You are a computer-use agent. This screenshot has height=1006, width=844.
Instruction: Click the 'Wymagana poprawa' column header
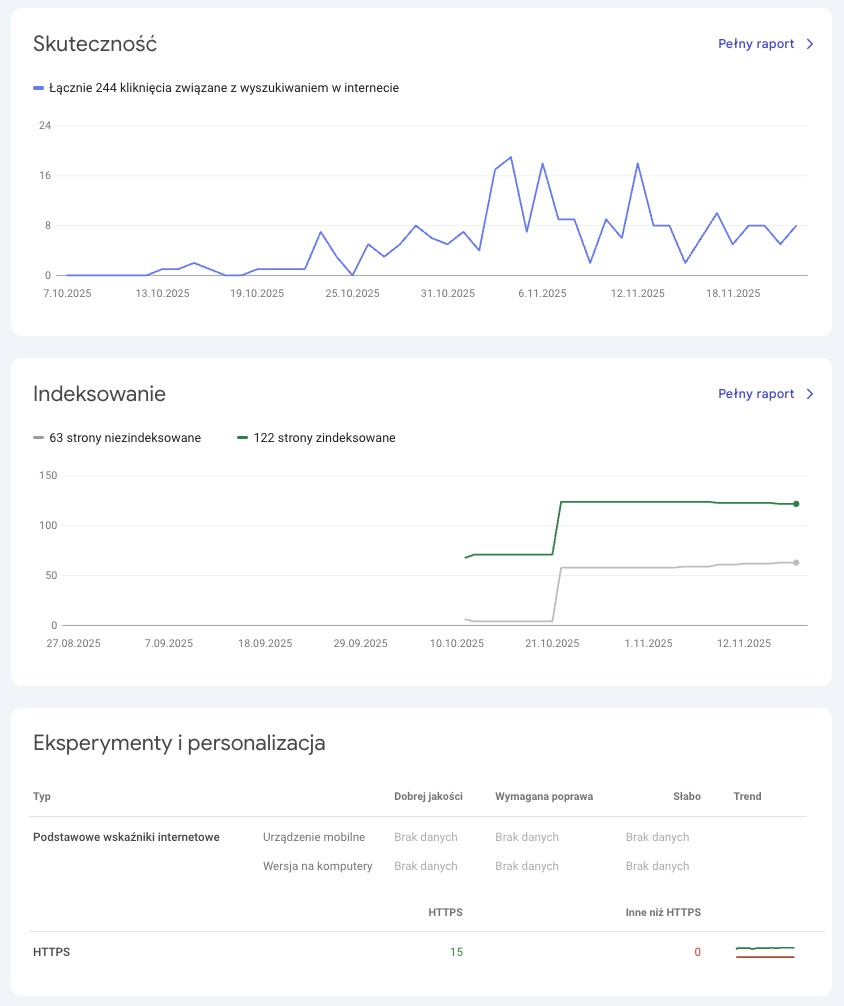point(544,796)
